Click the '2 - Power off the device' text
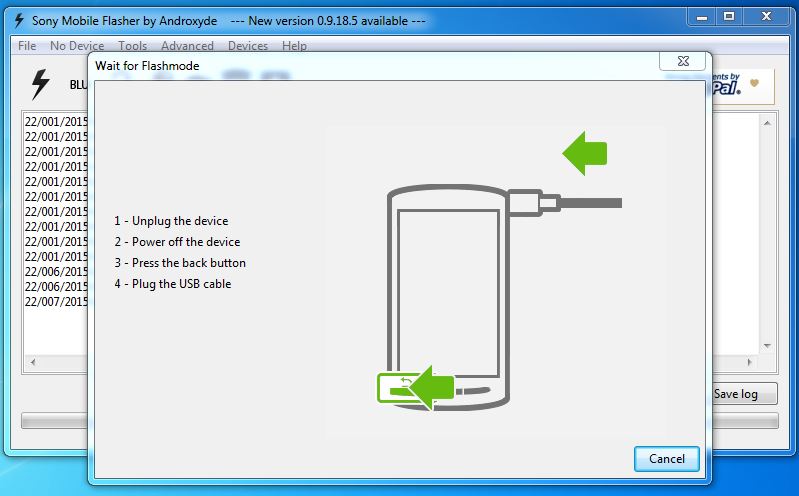This screenshot has width=799, height=496. [x=177, y=242]
